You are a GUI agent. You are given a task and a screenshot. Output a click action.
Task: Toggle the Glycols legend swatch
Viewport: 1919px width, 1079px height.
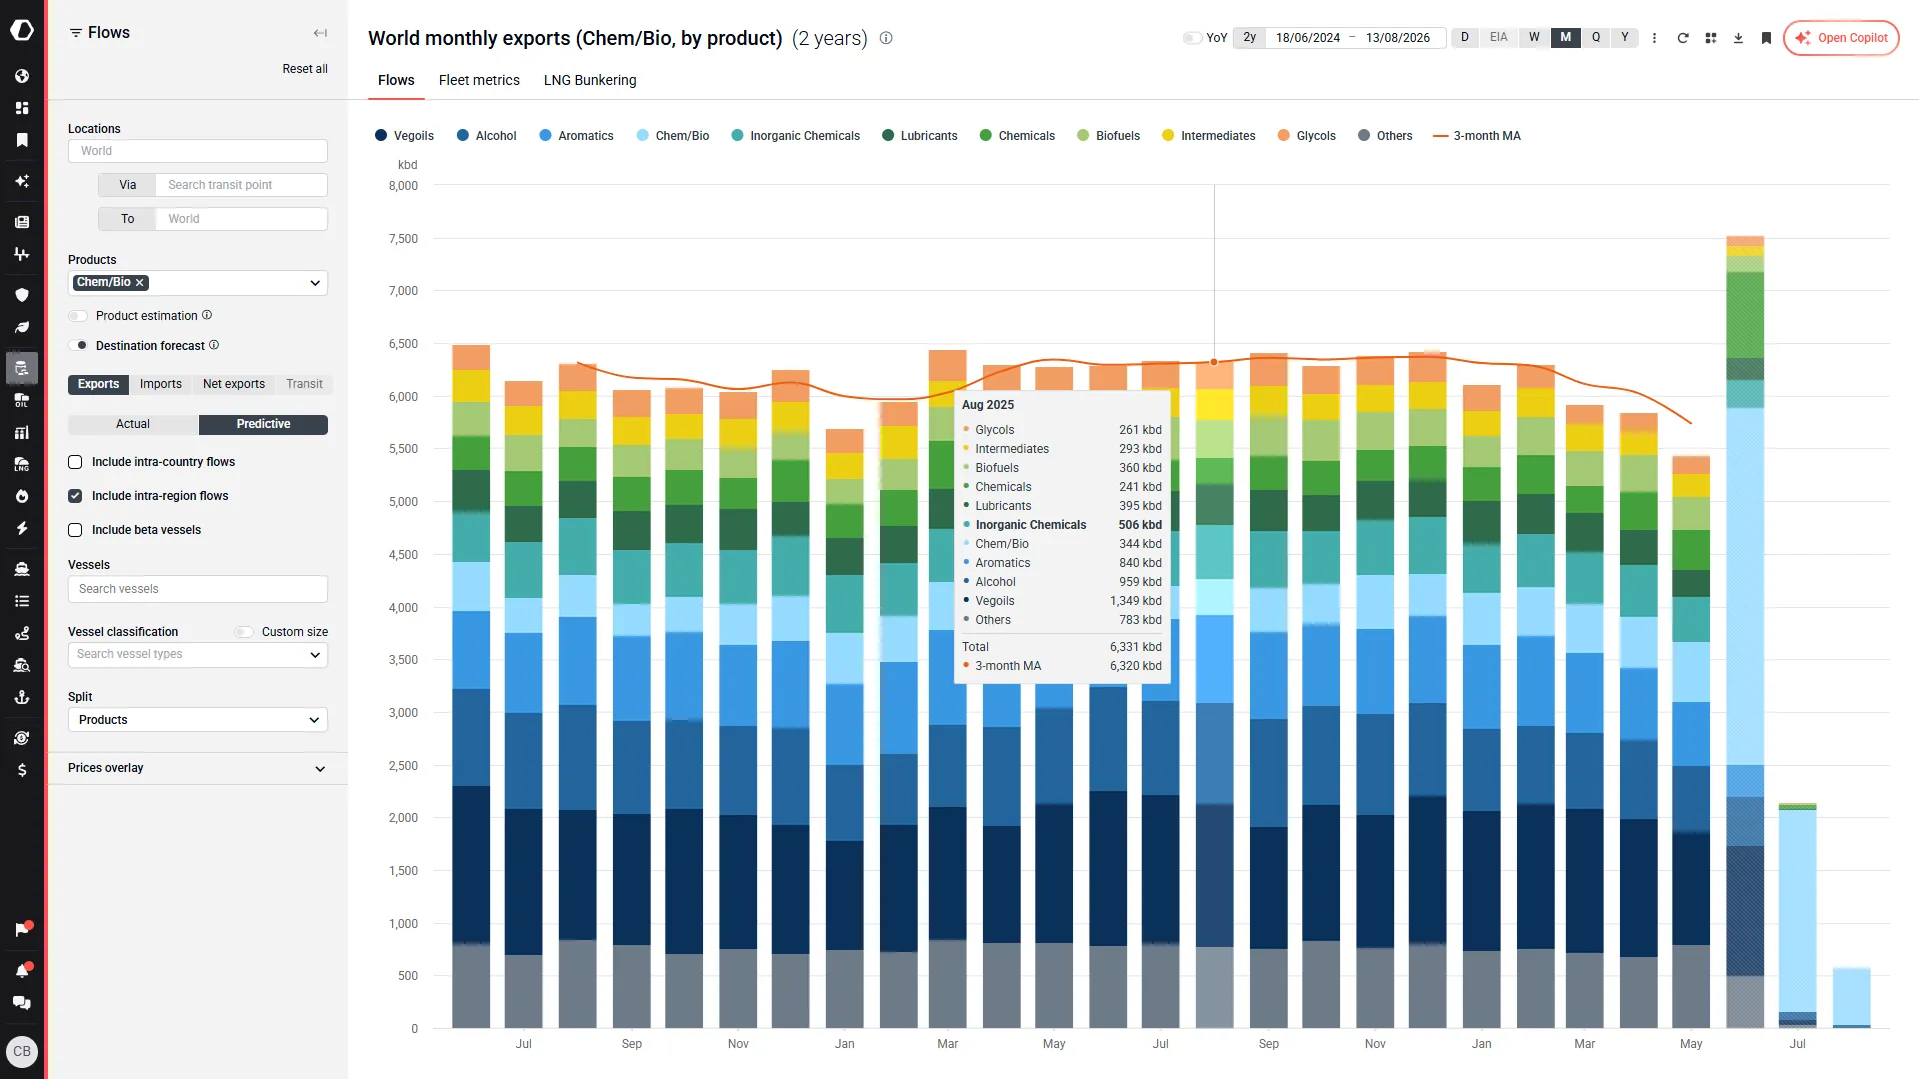1284,136
